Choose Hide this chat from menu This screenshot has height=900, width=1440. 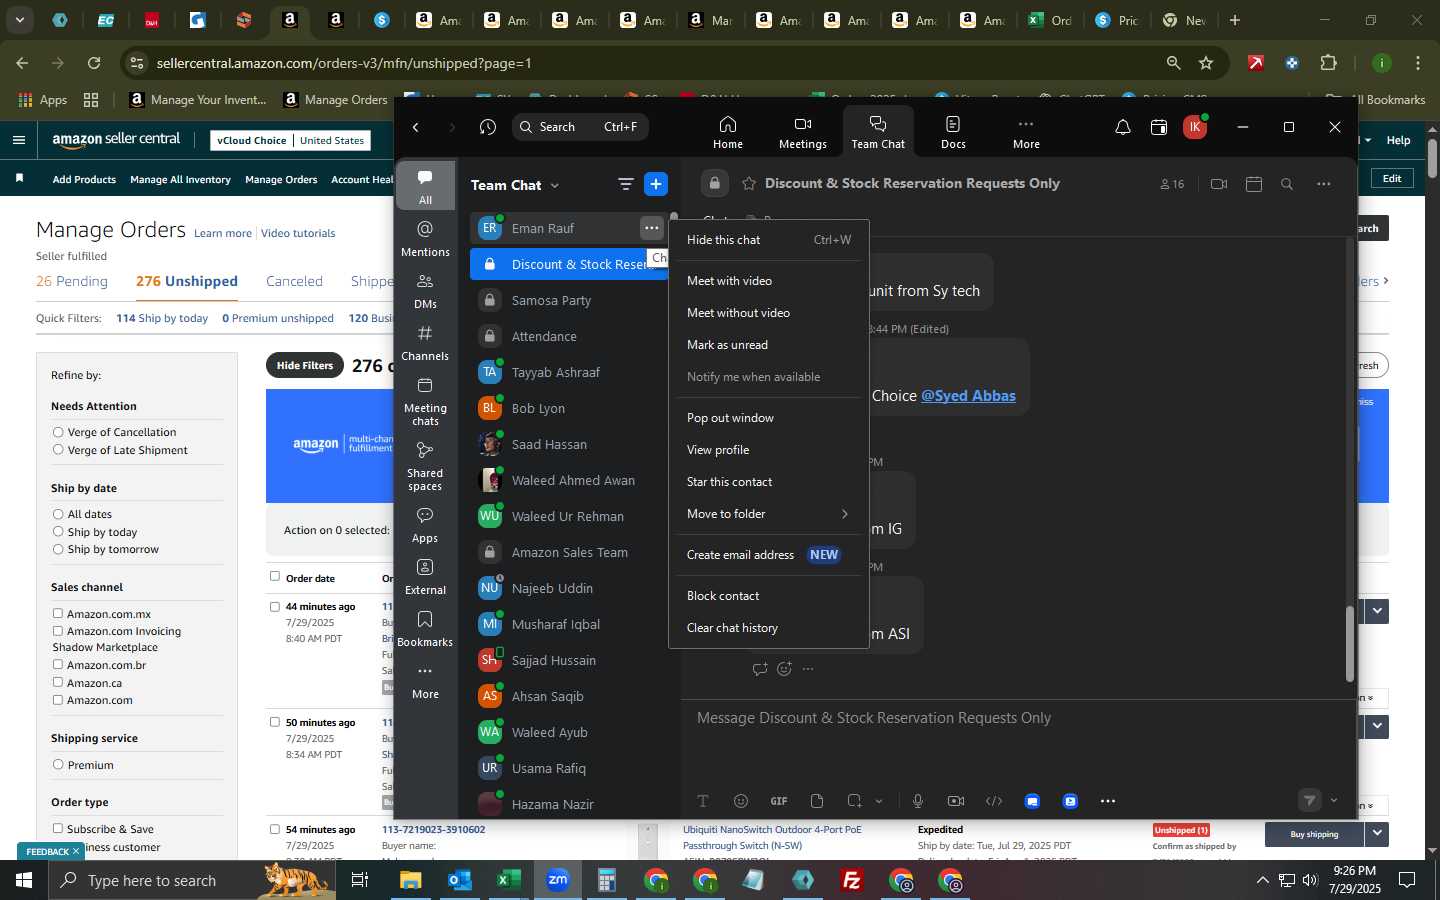tap(767, 240)
